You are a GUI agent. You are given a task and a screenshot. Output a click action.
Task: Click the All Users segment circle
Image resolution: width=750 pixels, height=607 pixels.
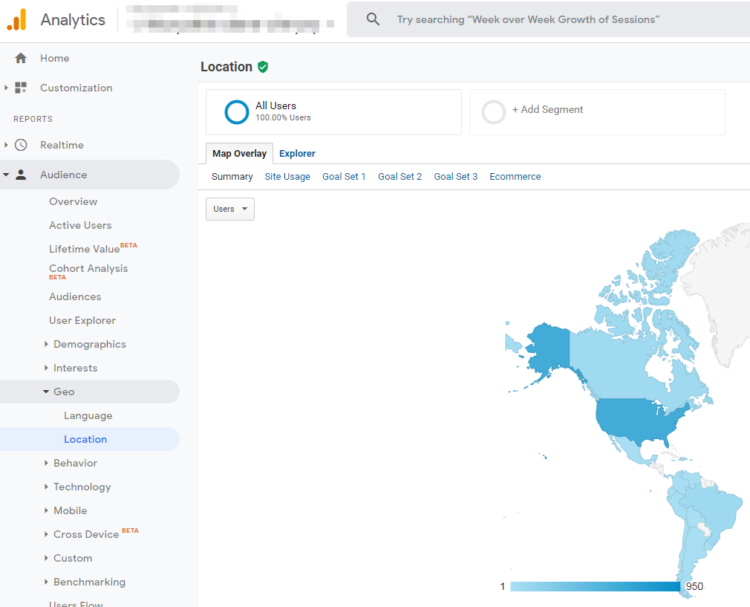[237, 112]
